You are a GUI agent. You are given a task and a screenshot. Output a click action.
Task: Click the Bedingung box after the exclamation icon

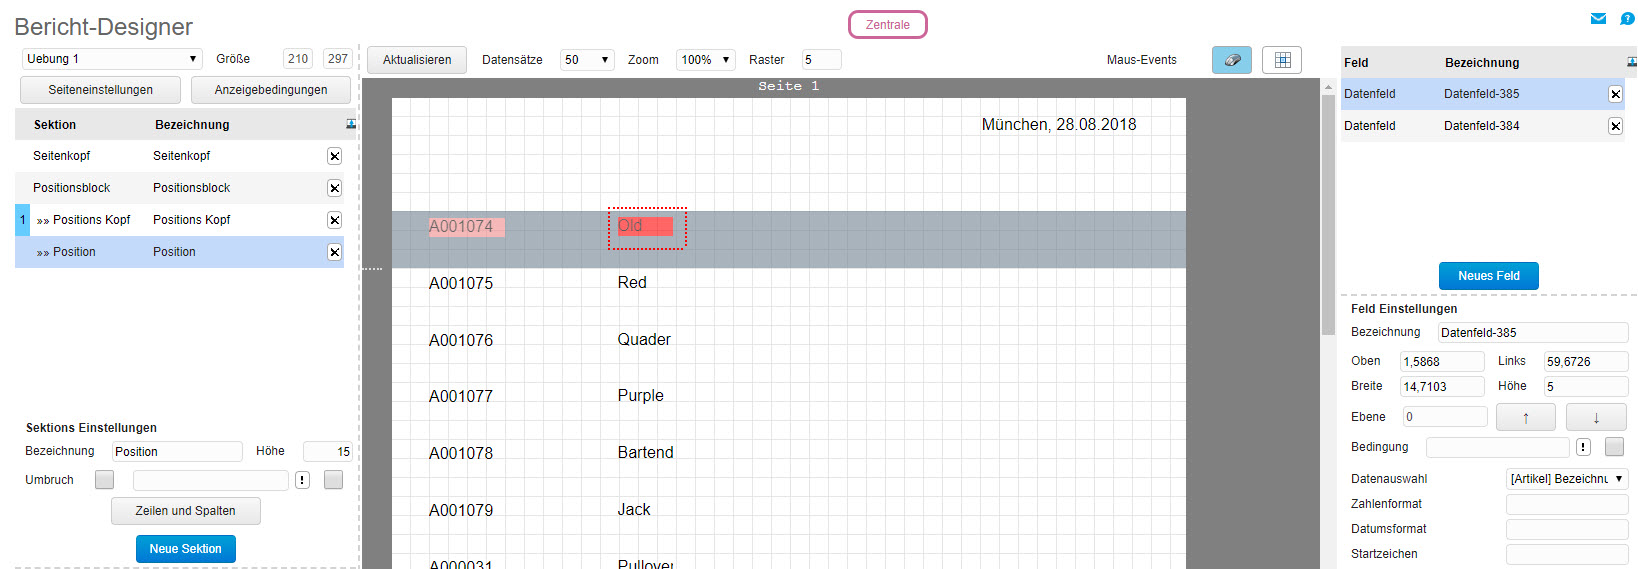point(1614,447)
